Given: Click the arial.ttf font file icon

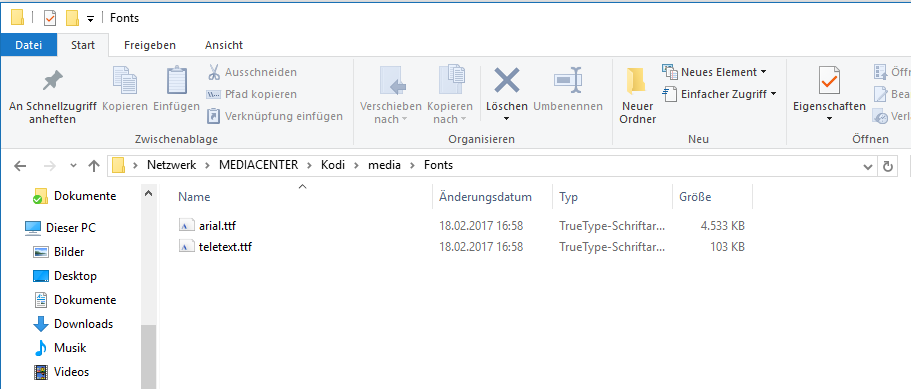Looking at the screenshot, I should point(185,226).
